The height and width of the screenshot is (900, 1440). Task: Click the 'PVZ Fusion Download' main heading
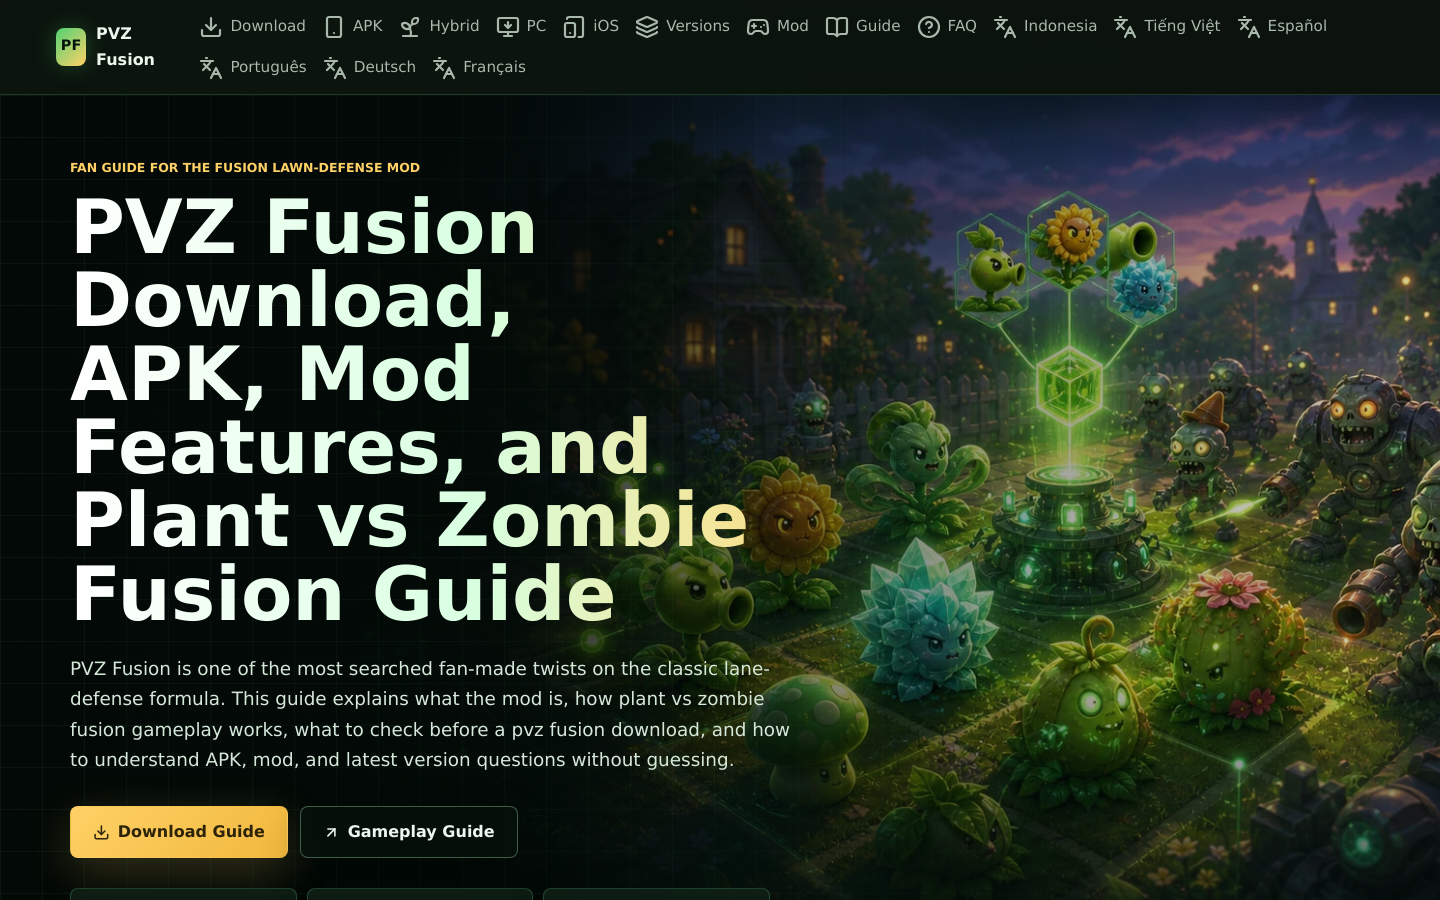(x=410, y=410)
